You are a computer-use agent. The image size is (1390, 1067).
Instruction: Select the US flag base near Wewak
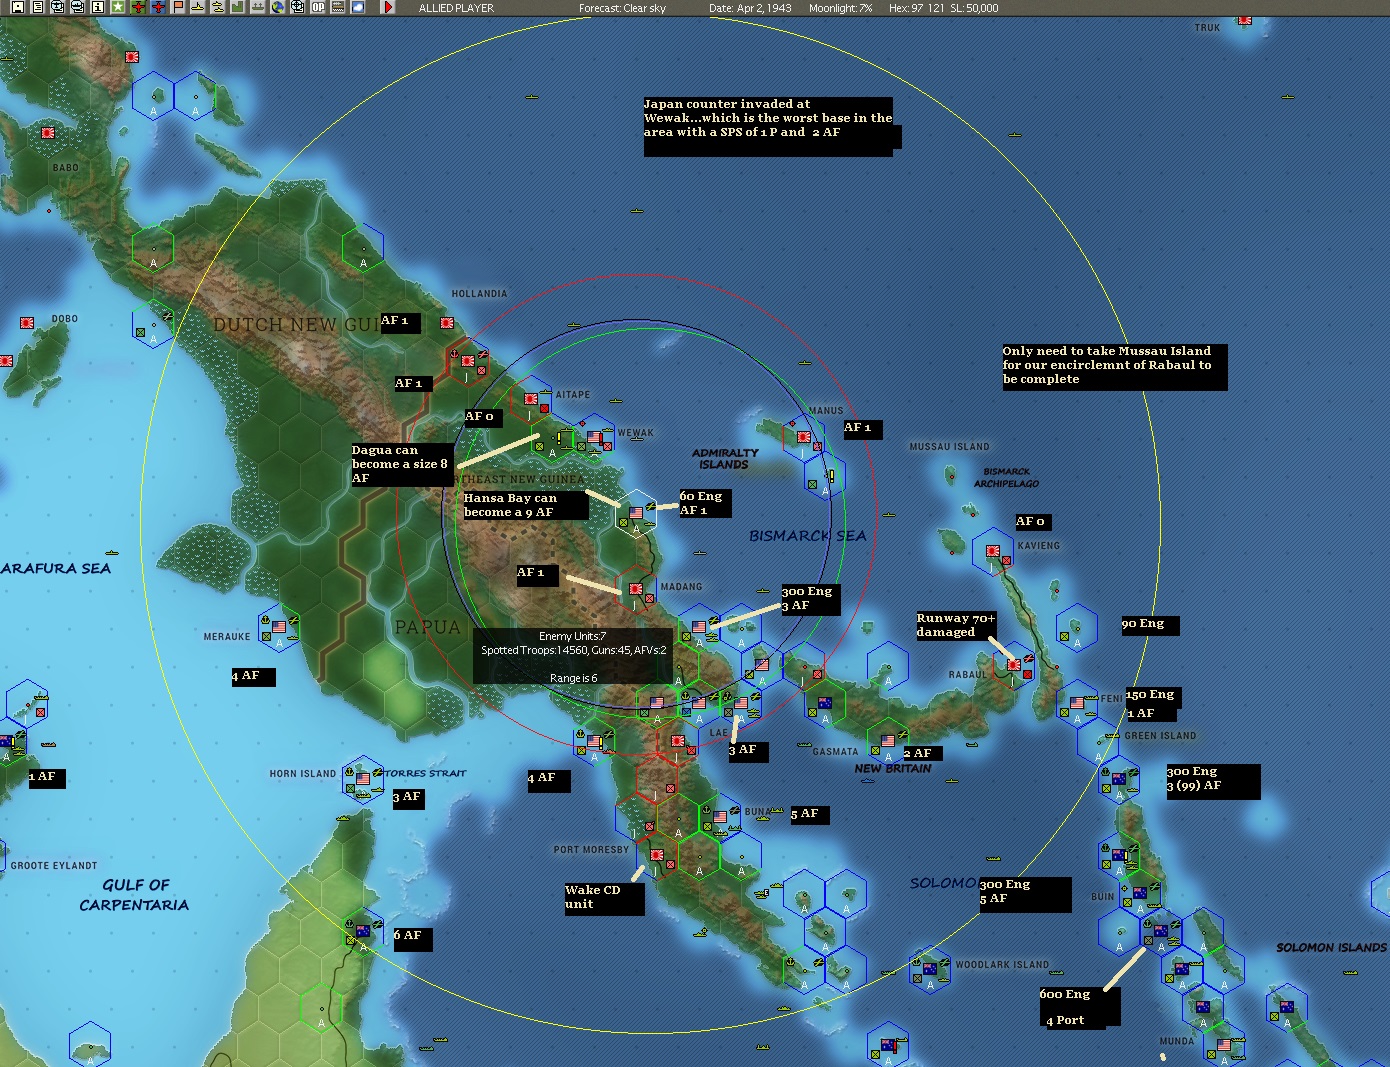coord(594,438)
